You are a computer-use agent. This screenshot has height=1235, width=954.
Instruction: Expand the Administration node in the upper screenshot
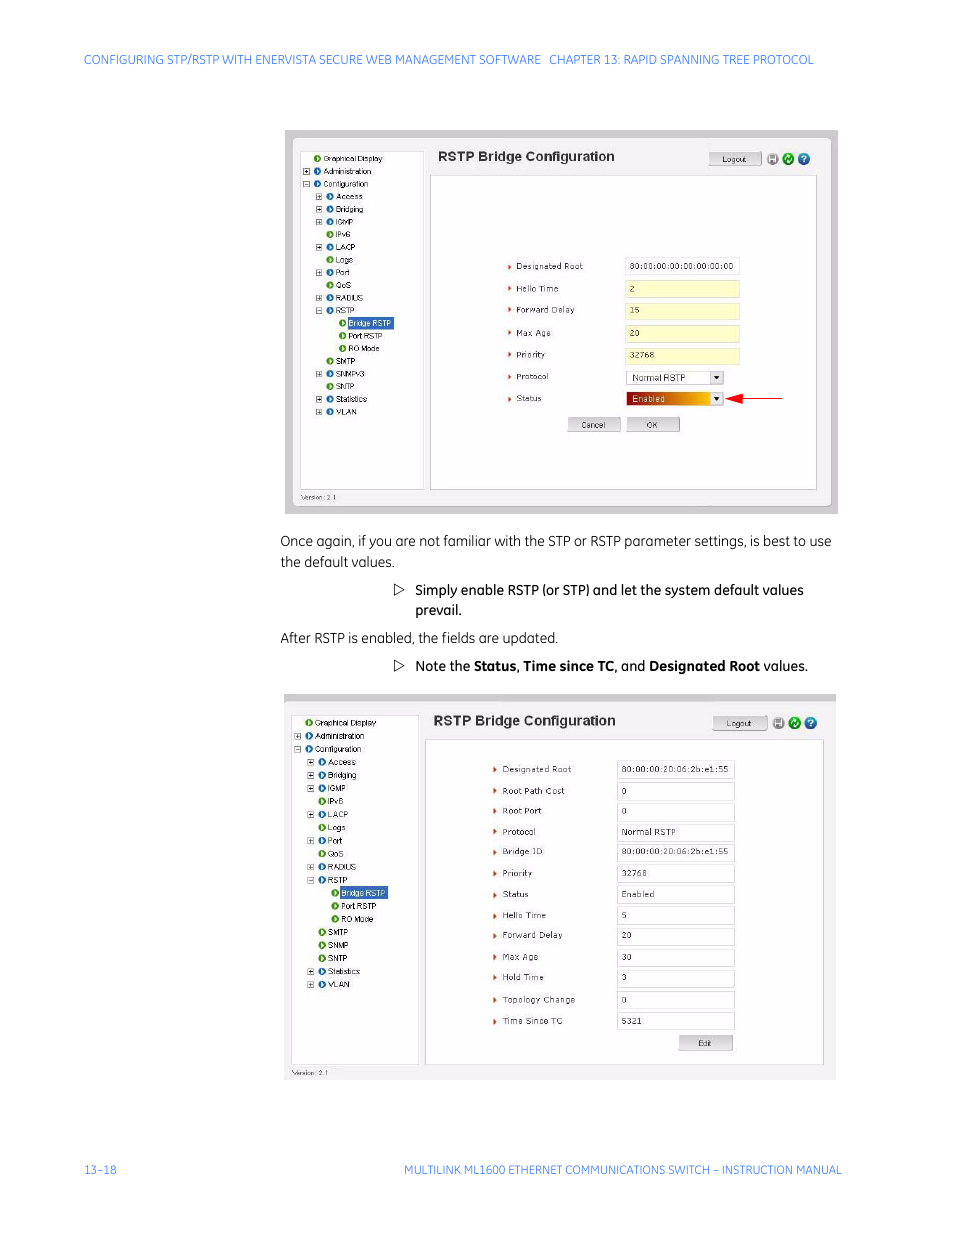306,172
